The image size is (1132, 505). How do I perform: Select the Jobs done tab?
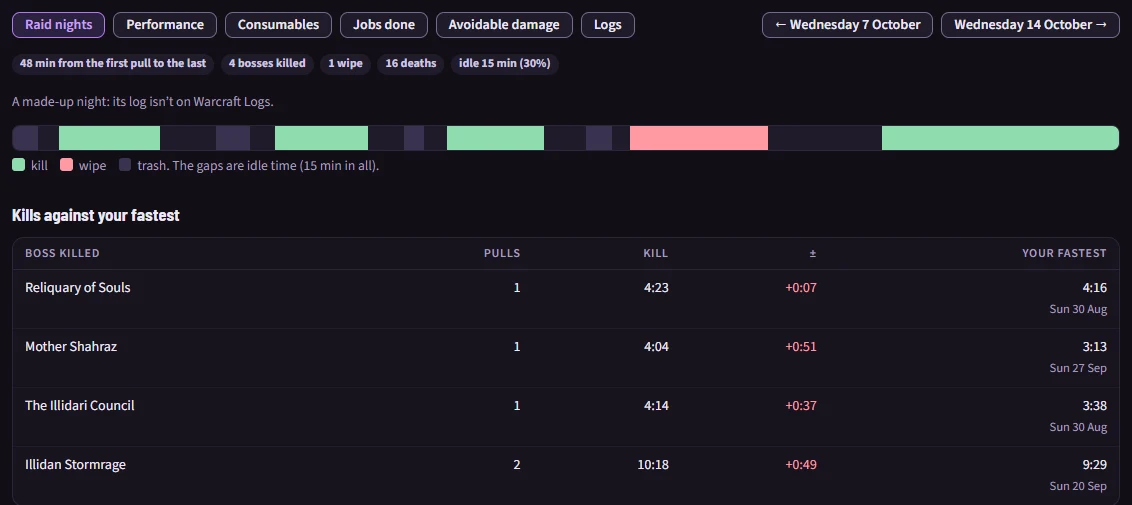click(x=383, y=25)
